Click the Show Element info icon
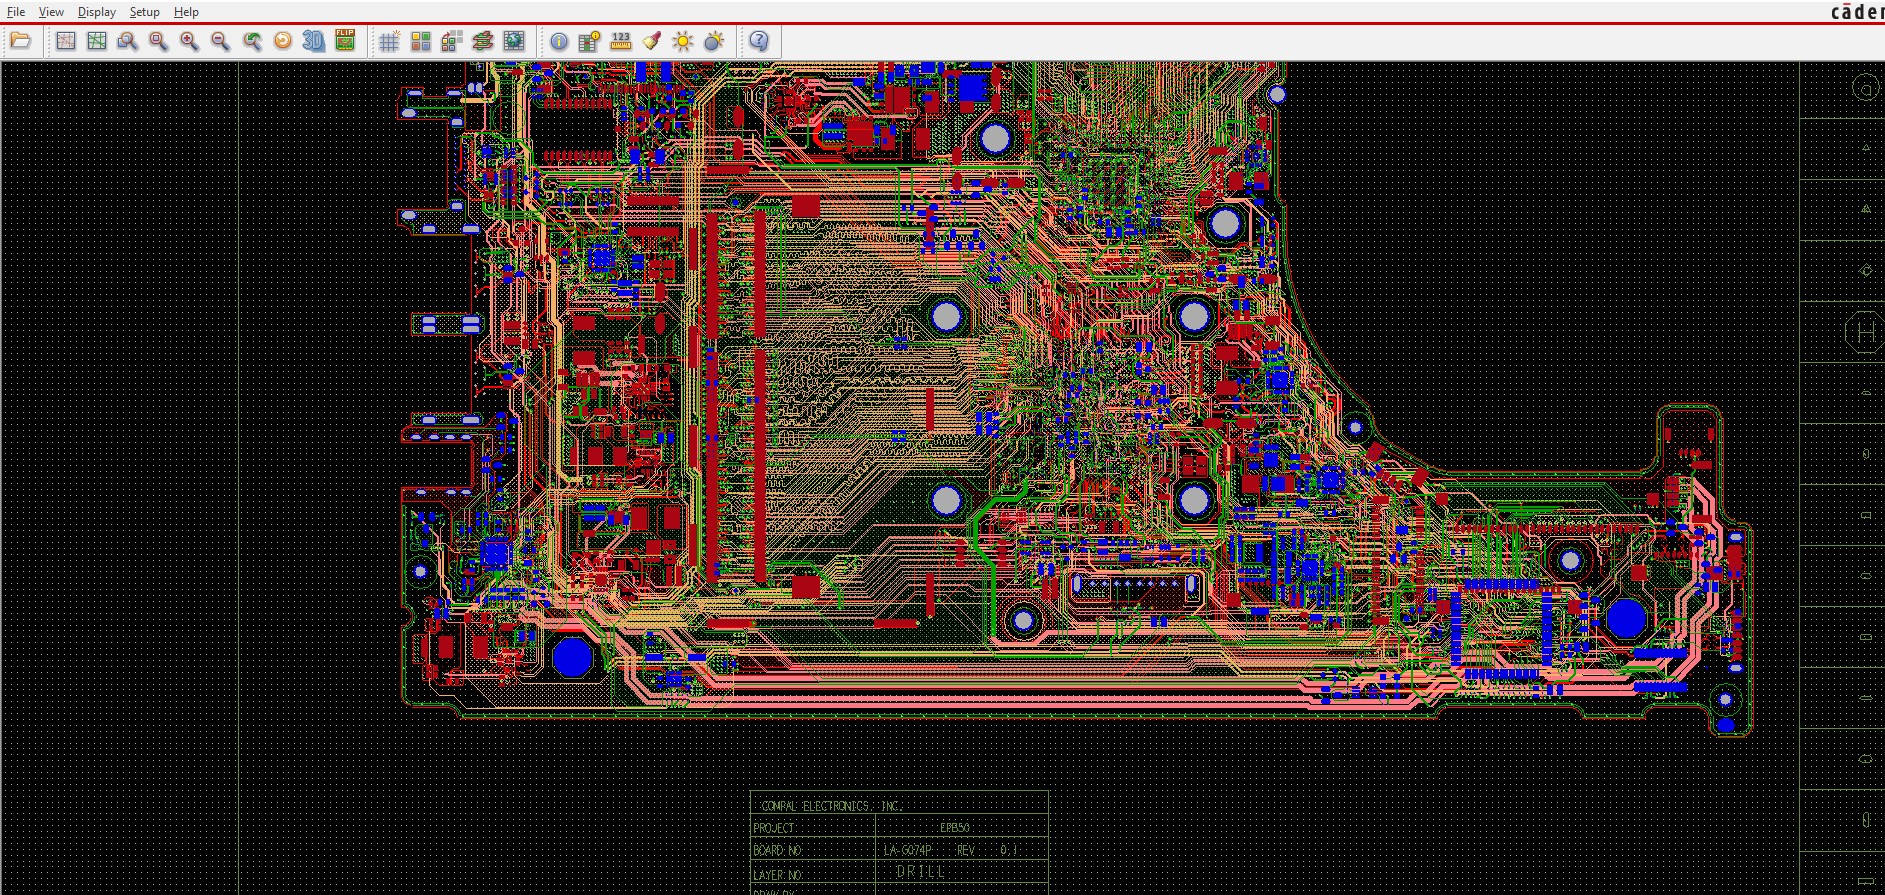This screenshot has width=1885, height=895. [559, 41]
